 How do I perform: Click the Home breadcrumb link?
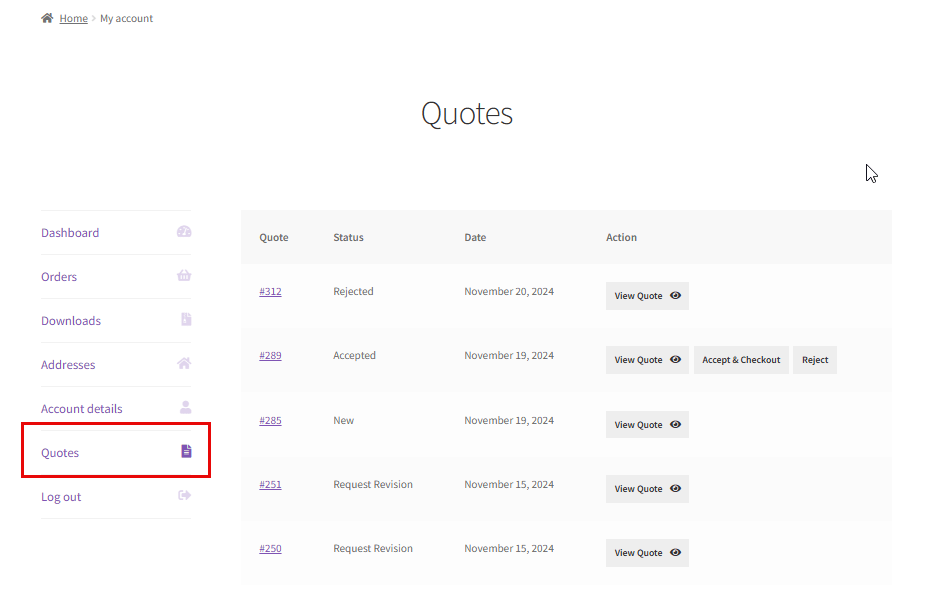coord(73,17)
